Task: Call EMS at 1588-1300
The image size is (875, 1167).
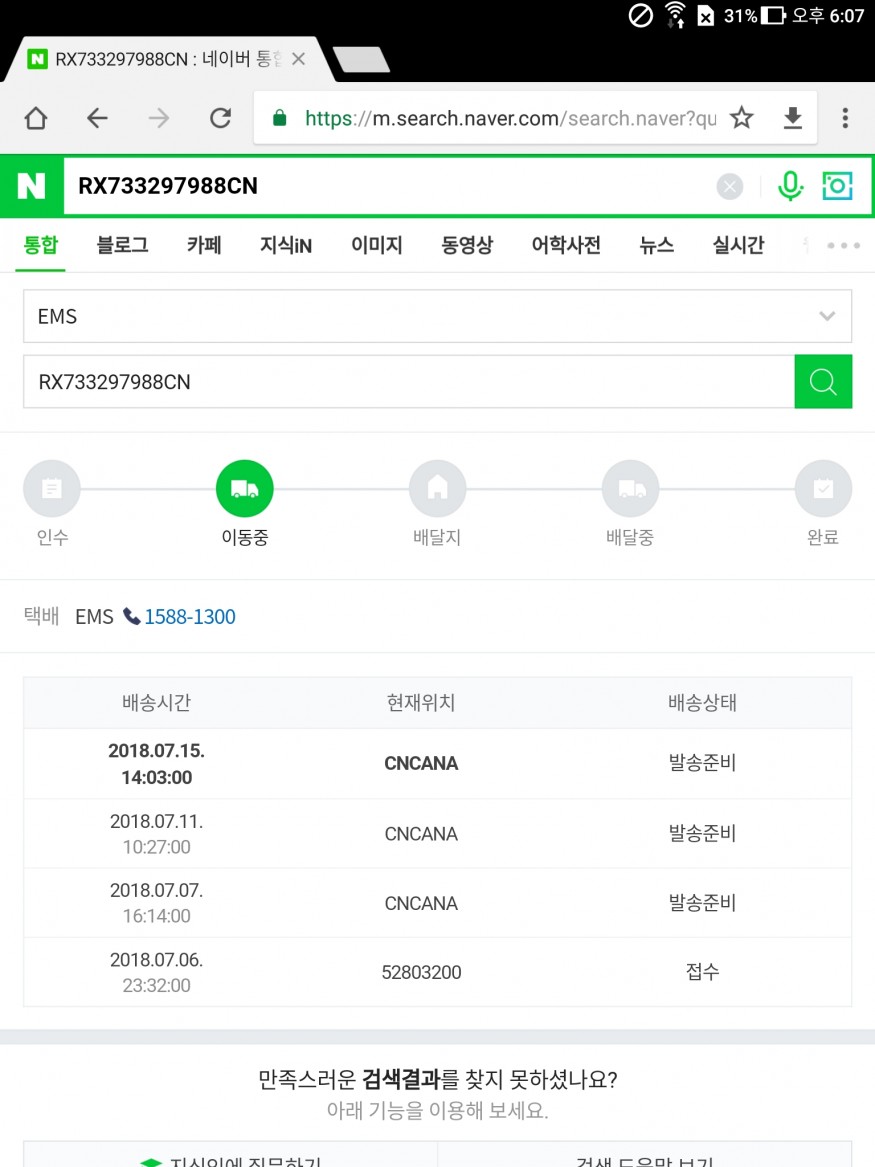Action: point(189,617)
